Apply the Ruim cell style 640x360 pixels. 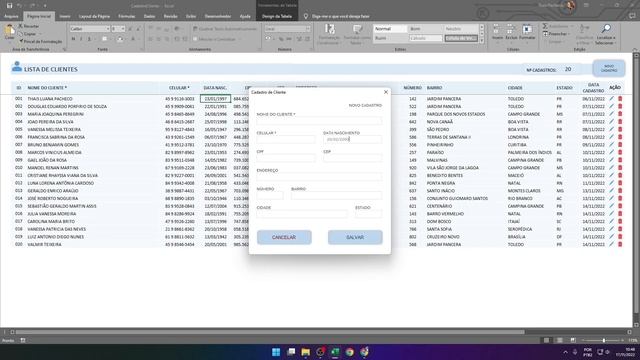pos(391,38)
